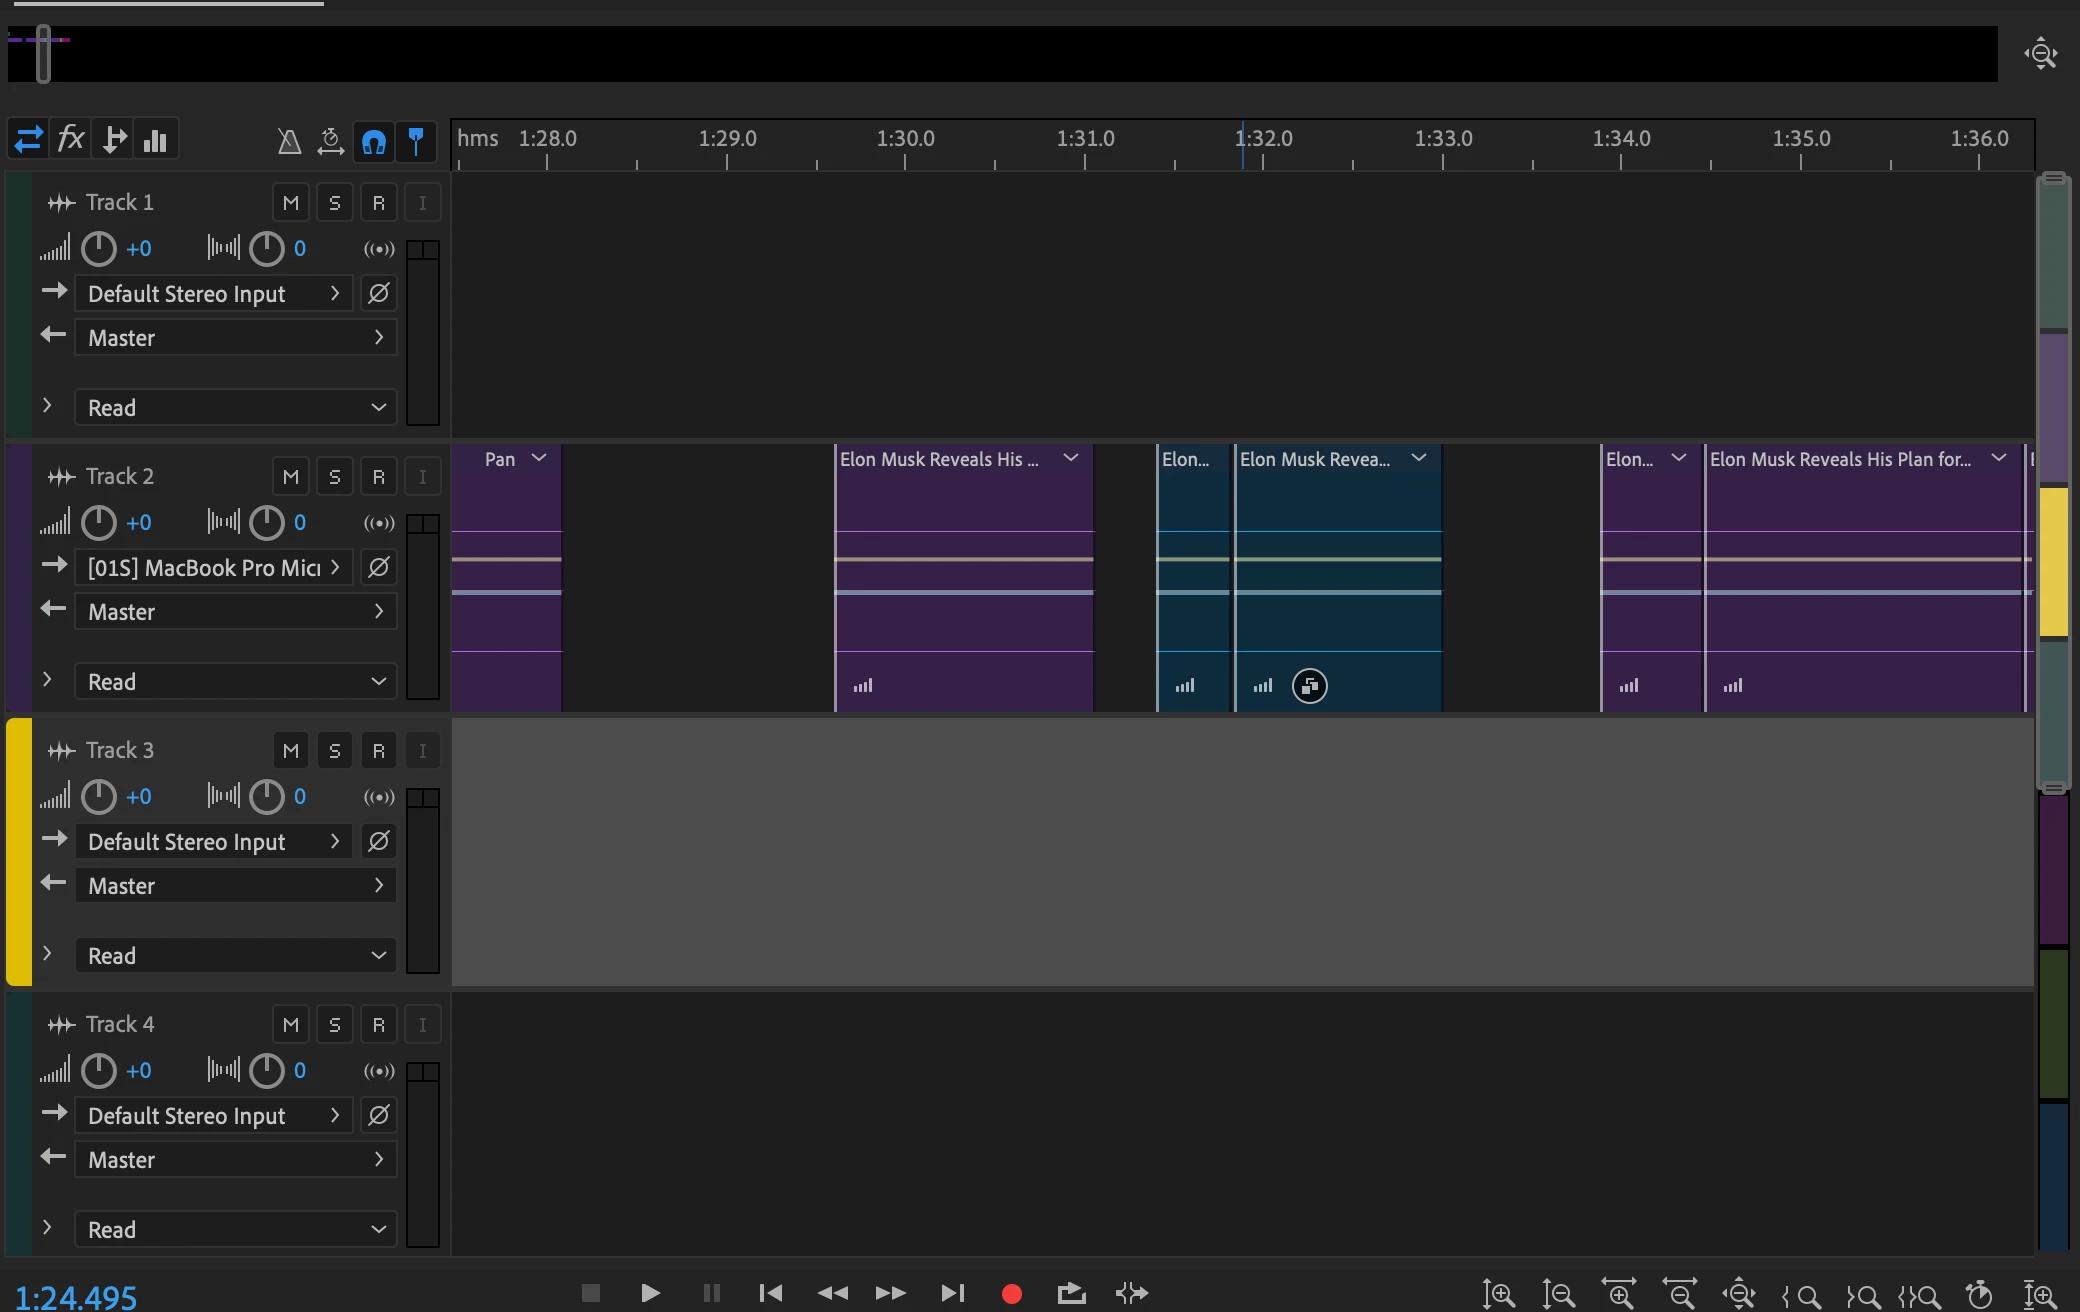Click the Track 1 name label
The image size is (2080, 1312).
(120, 203)
